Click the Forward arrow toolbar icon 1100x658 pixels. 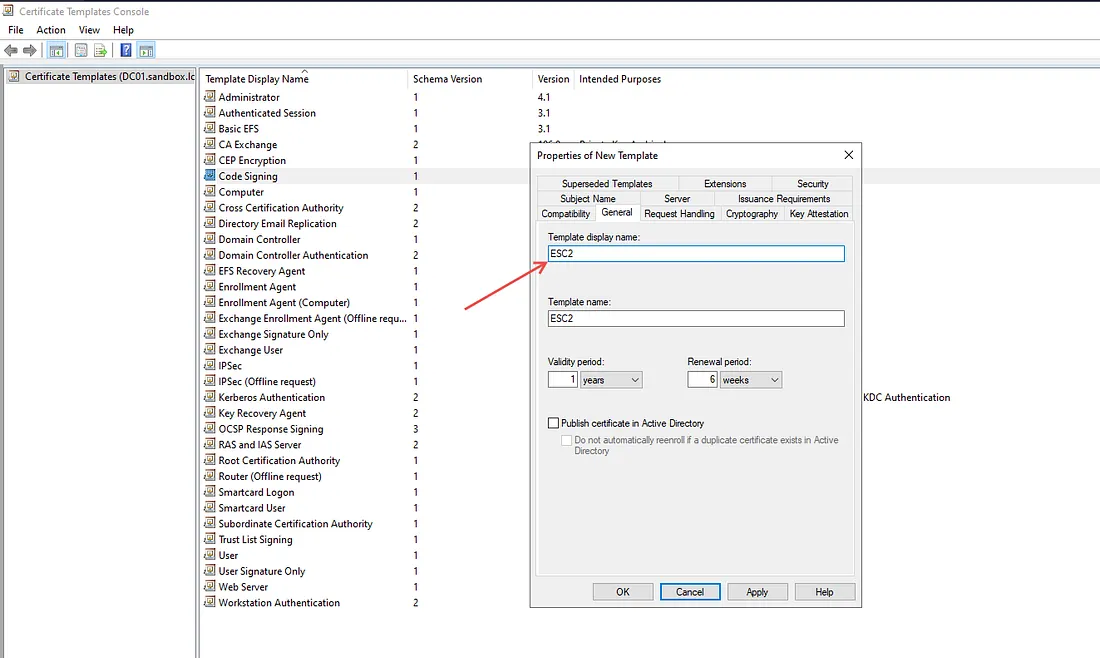pos(29,50)
